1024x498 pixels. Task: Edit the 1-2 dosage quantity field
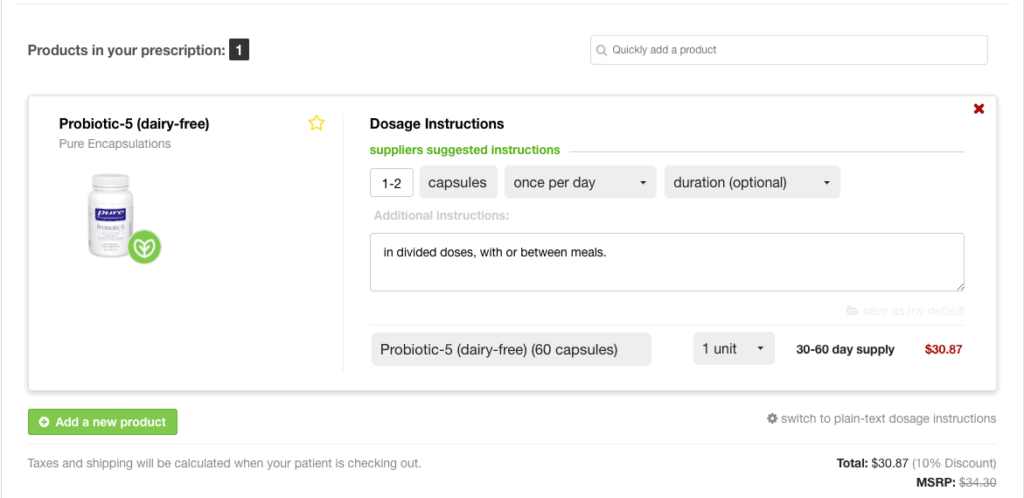(x=392, y=183)
